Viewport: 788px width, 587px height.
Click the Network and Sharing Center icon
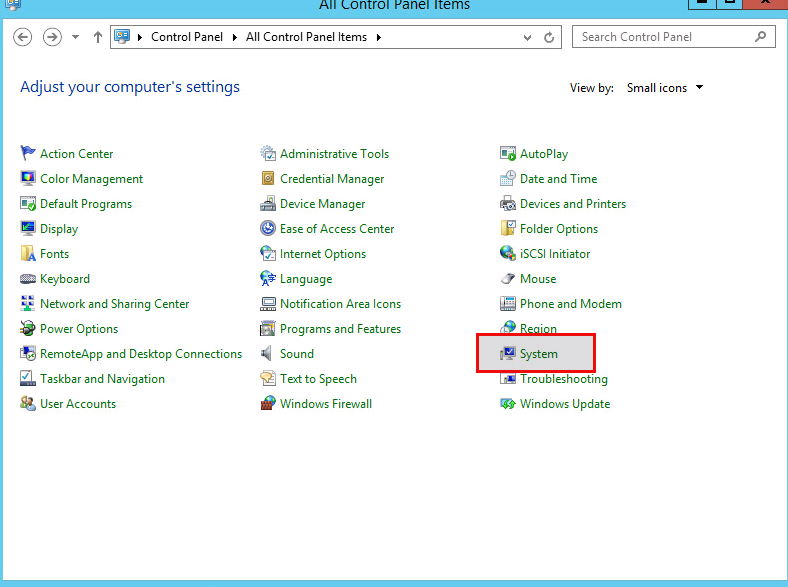pos(28,304)
